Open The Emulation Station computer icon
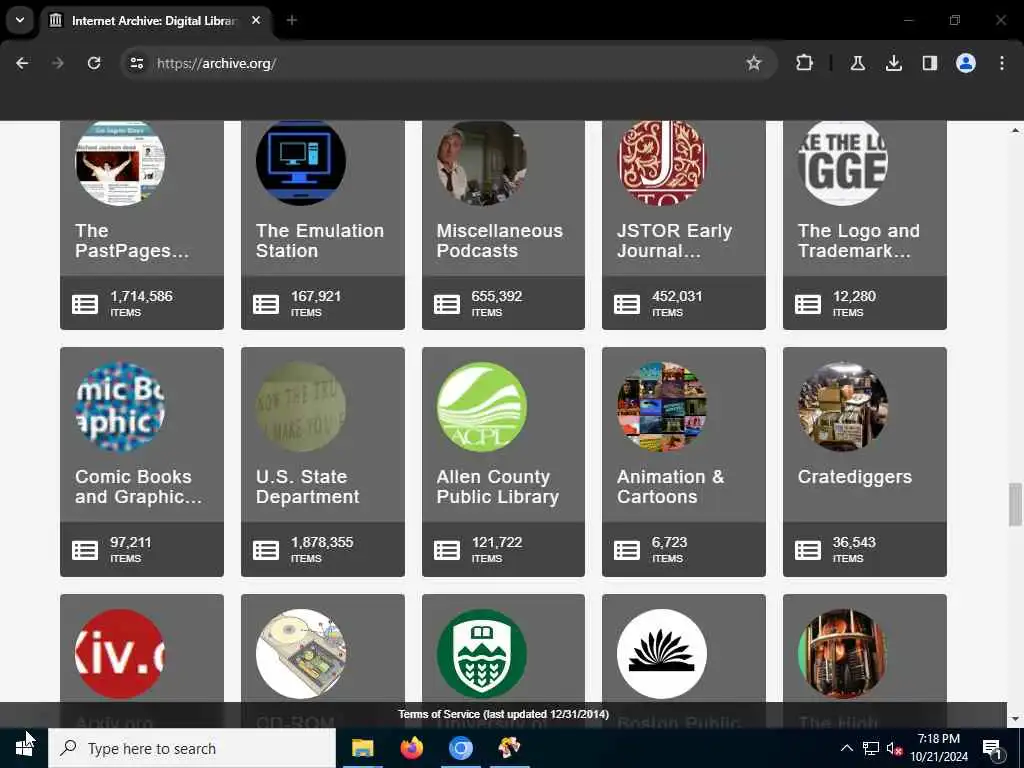This screenshot has height=768, width=1024. (301, 162)
